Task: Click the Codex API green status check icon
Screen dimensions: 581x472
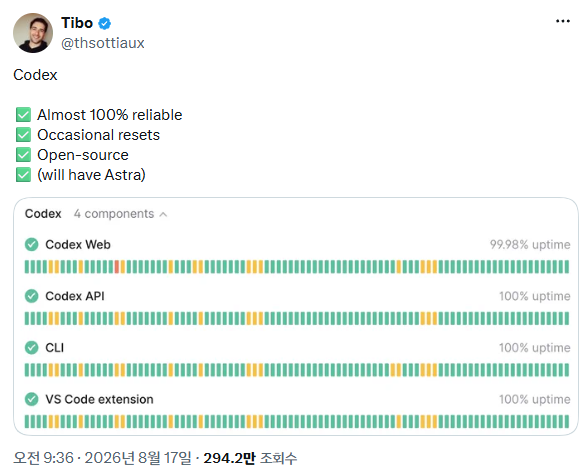Action: click(x=31, y=296)
